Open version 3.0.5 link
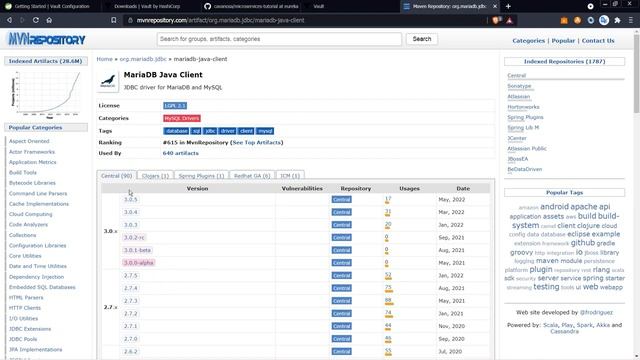 tap(131, 200)
